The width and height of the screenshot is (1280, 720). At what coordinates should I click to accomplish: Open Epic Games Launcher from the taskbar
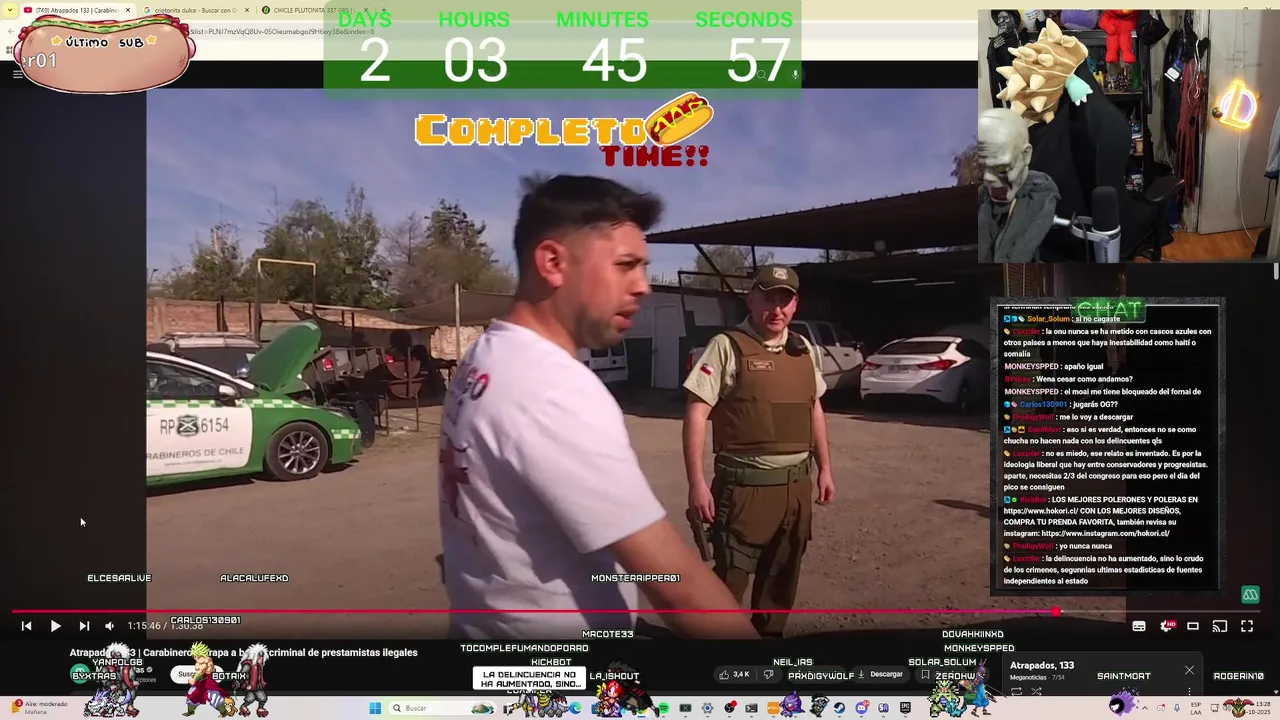click(904, 708)
